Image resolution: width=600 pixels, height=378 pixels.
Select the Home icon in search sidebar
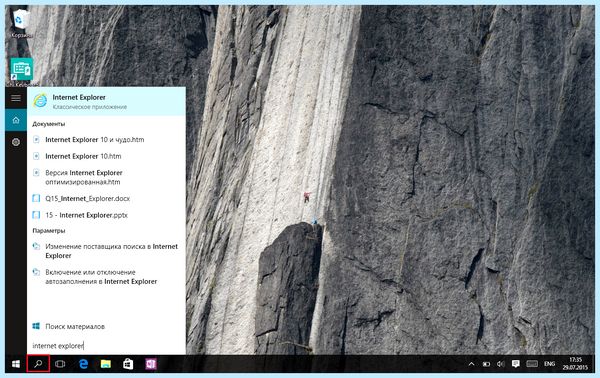coord(16,120)
